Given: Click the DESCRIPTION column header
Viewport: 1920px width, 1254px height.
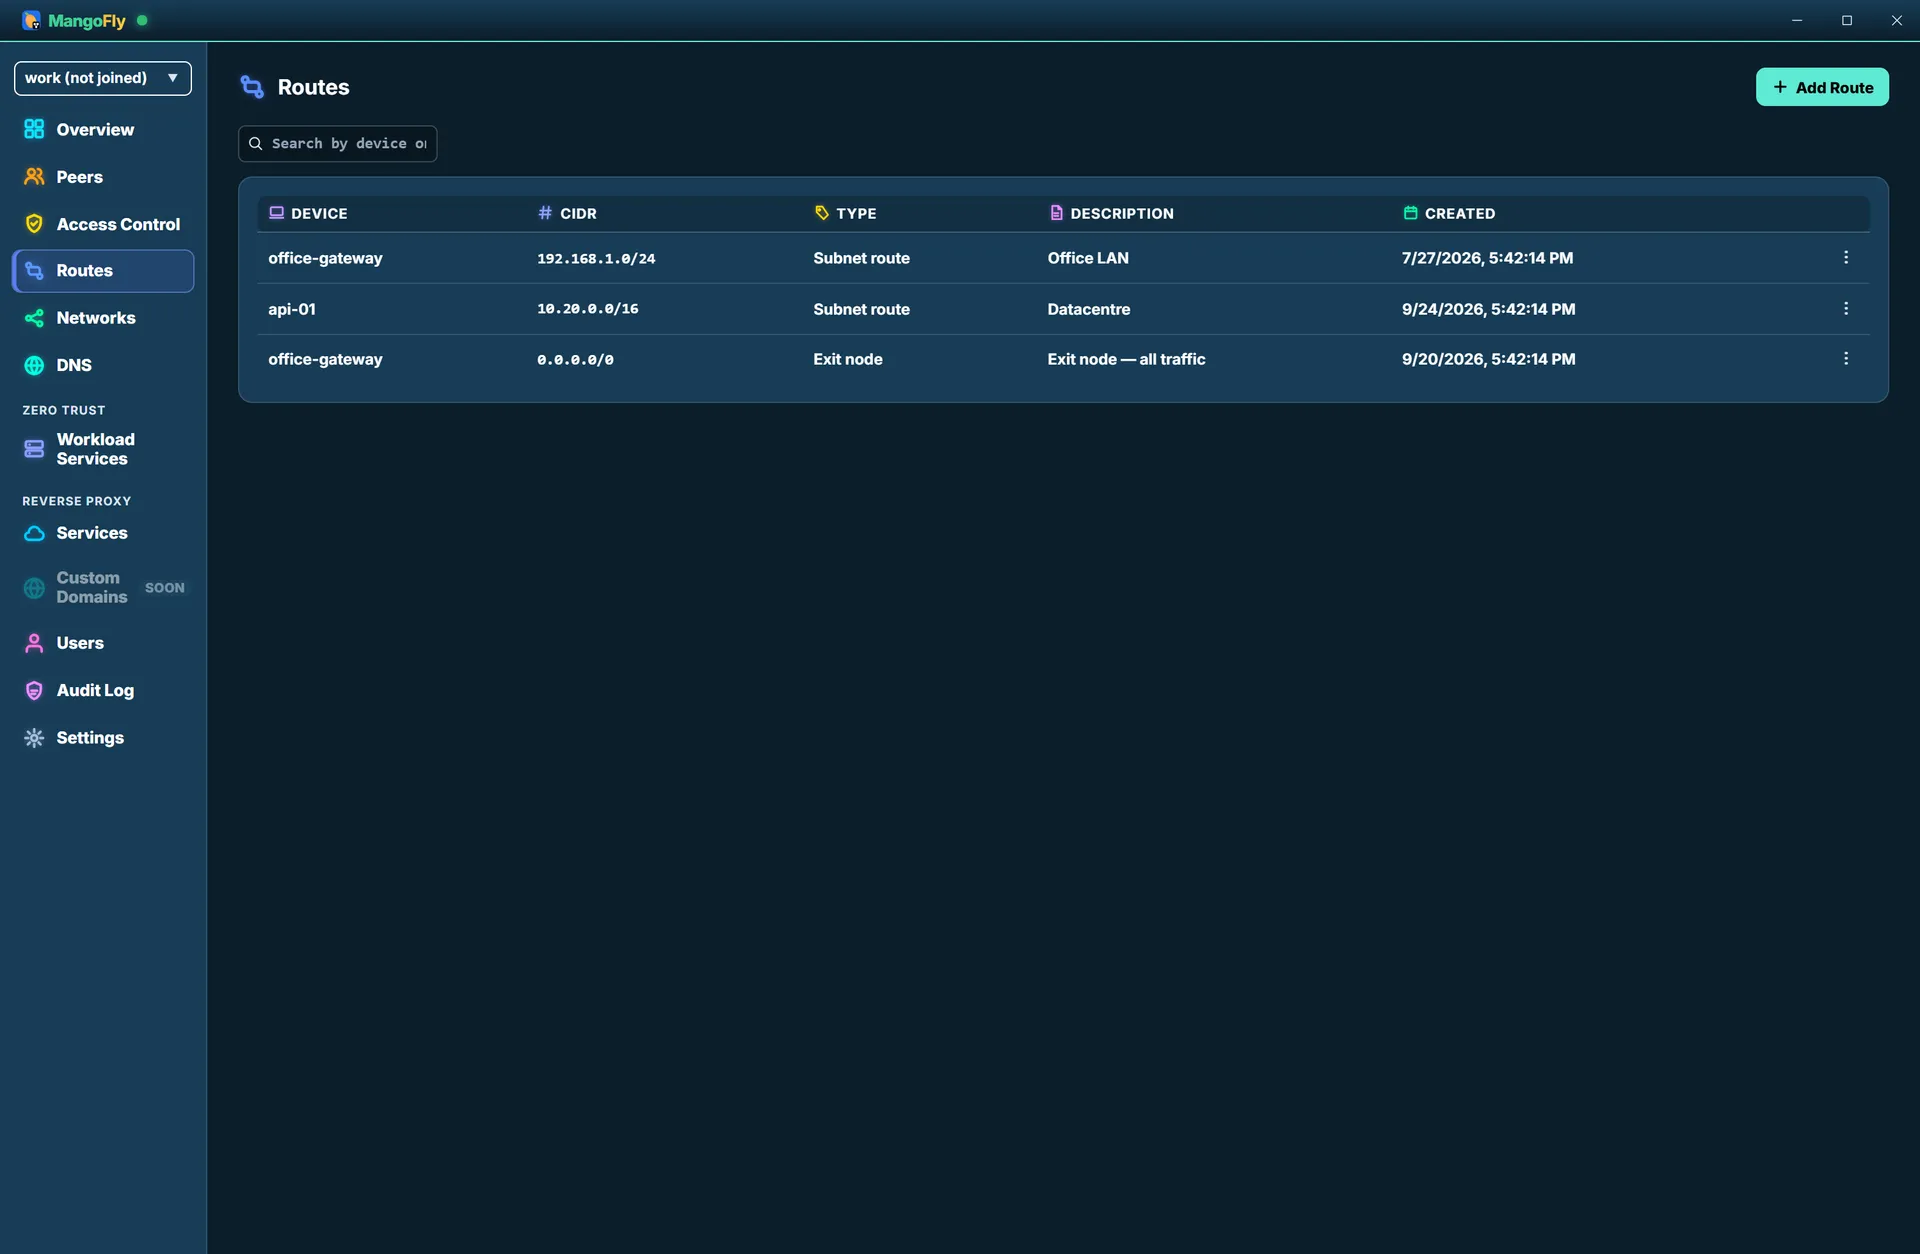Looking at the screenshot, I should (x=1111, y=213).
